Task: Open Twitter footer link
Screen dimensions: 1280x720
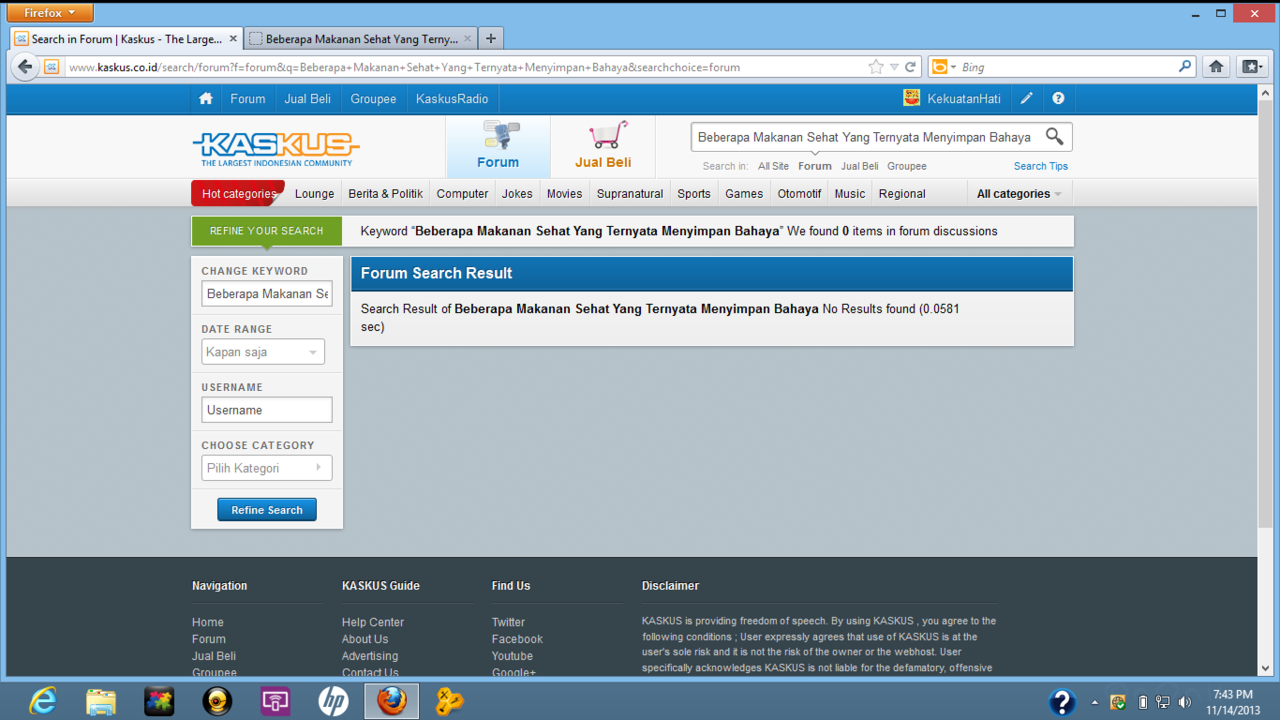Action: [x=508, y=622]
